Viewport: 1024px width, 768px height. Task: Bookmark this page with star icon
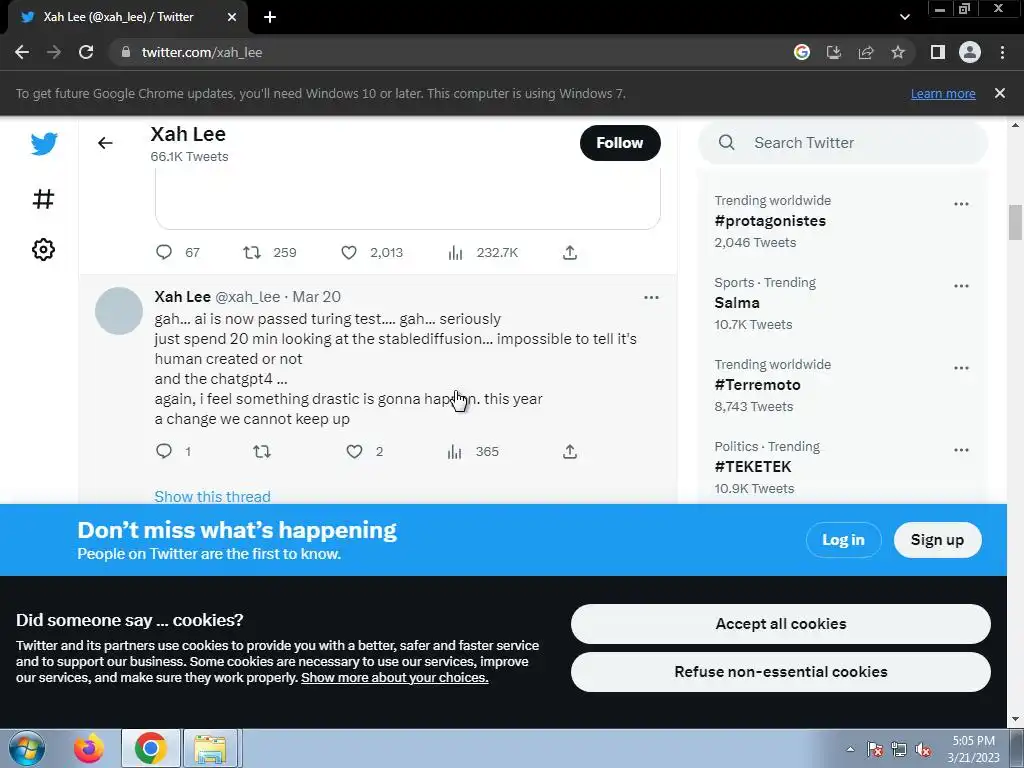pos(898,52)
